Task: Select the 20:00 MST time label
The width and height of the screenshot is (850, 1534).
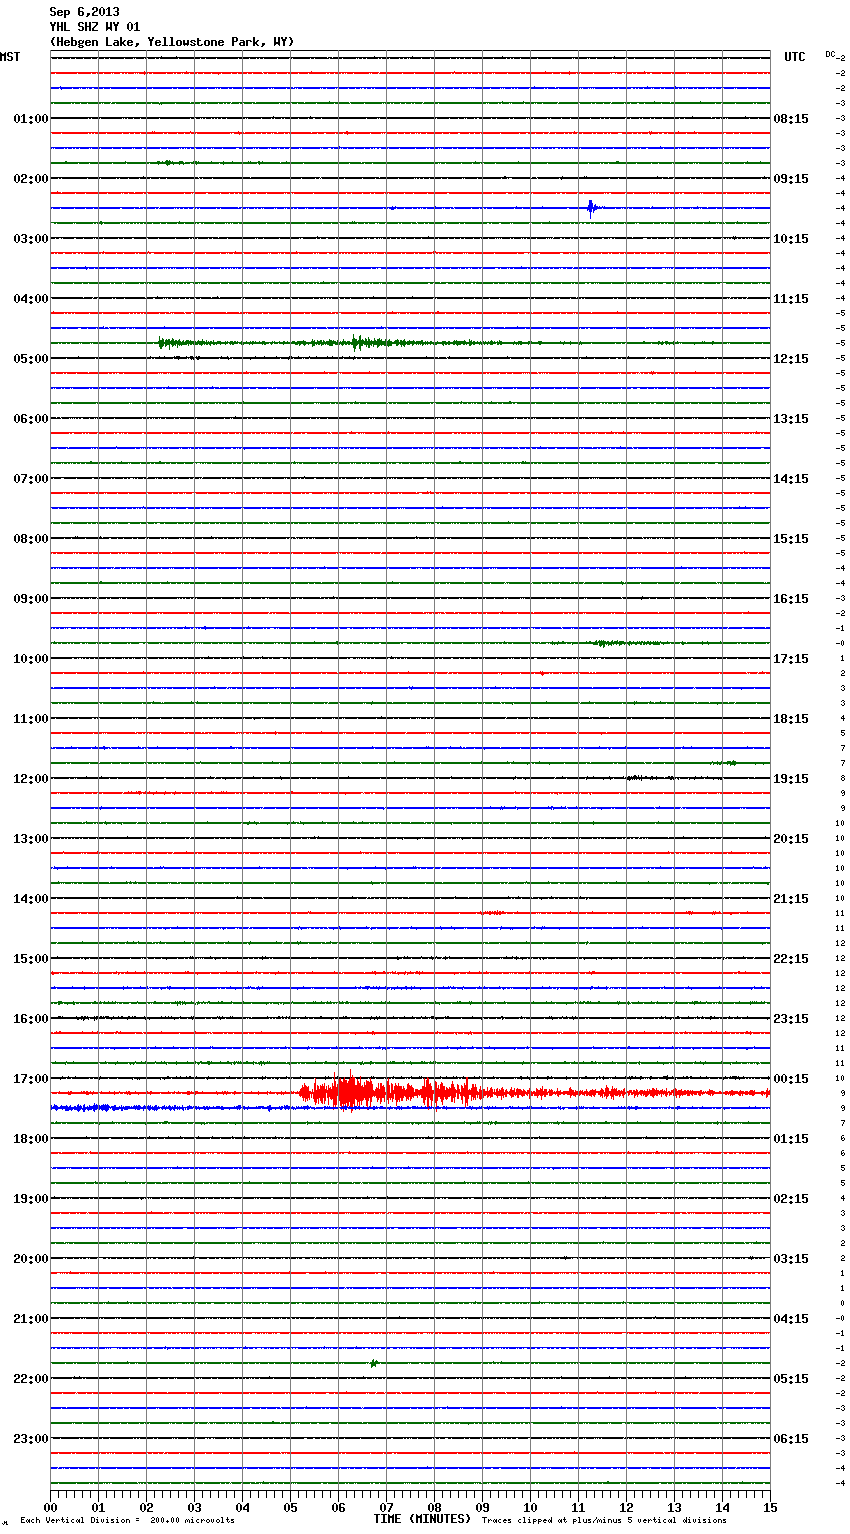Action: coord(31,1259)
